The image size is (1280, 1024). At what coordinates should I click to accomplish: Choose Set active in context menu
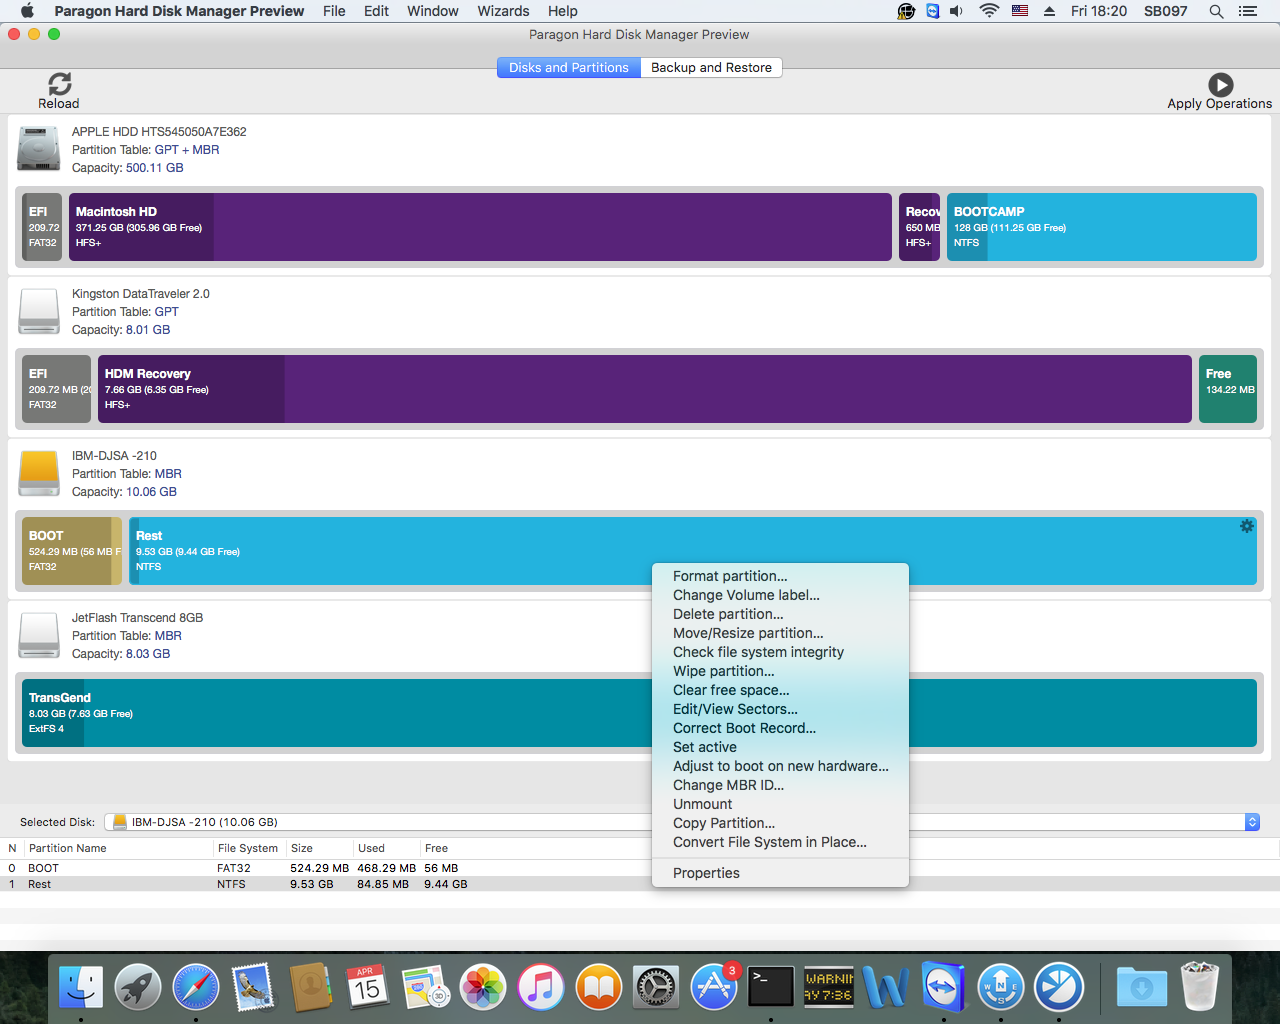click(x=780, y=747)
